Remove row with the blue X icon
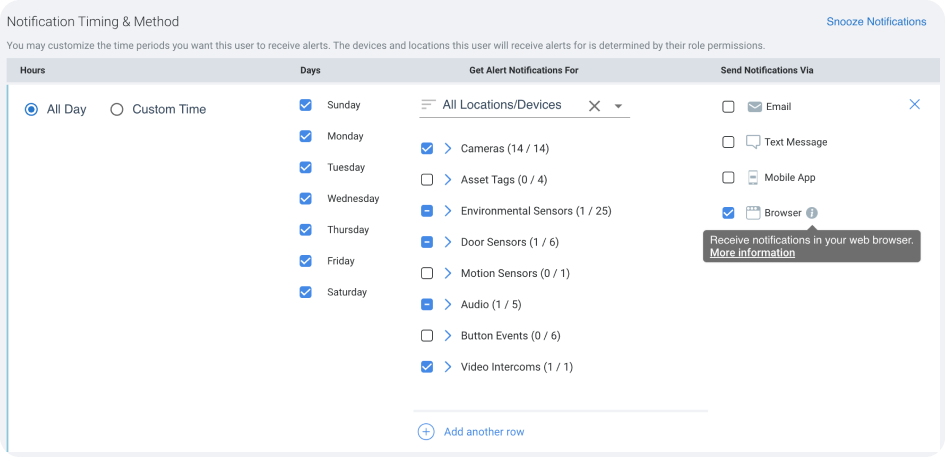 [x=914, y=104]
